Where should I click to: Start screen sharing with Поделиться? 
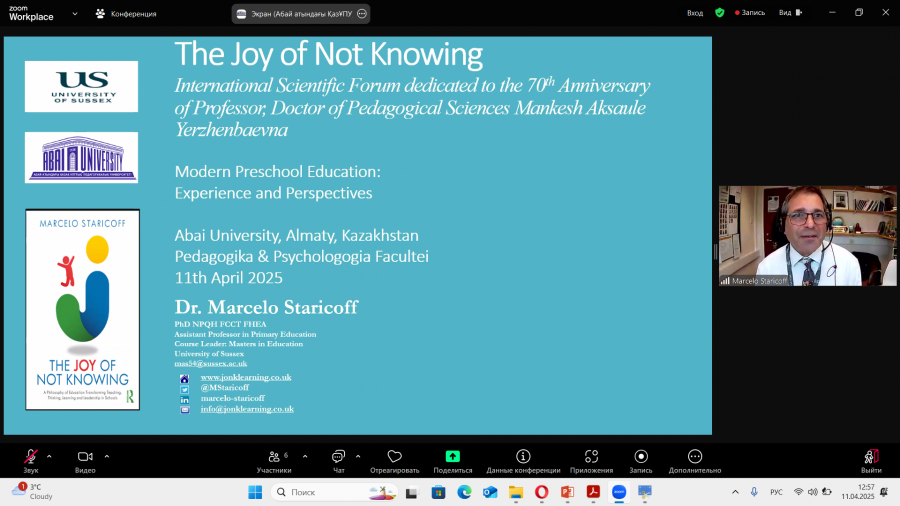point(452,461)
